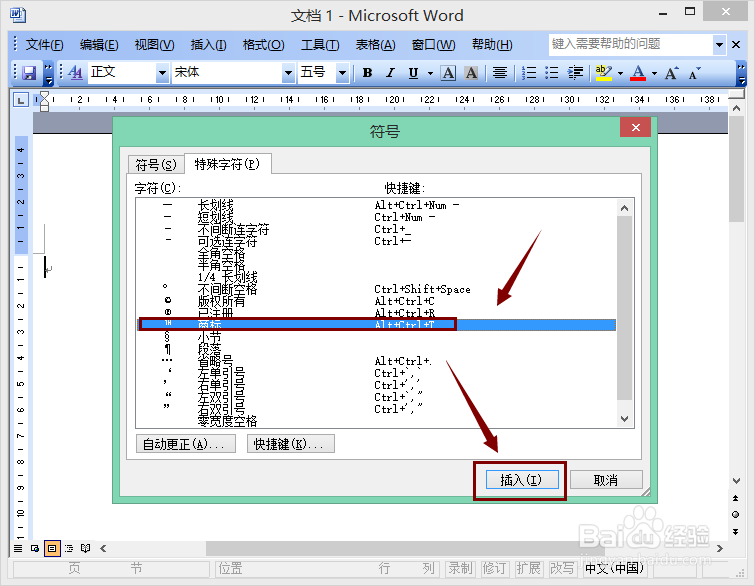Click increase indent icon
The height and width of the screenshot is (586, 755).
click(x=575, y=73)
